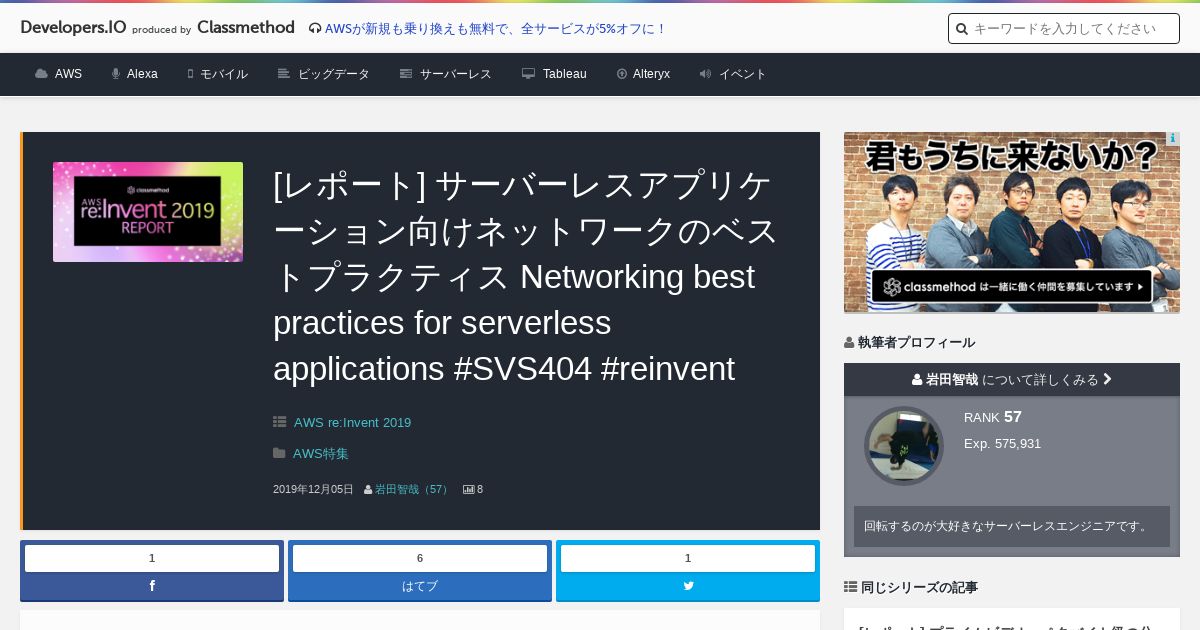Click the phone icon beside モバイル
This screenshot has width=1200, height=630.
coord(191,74)
